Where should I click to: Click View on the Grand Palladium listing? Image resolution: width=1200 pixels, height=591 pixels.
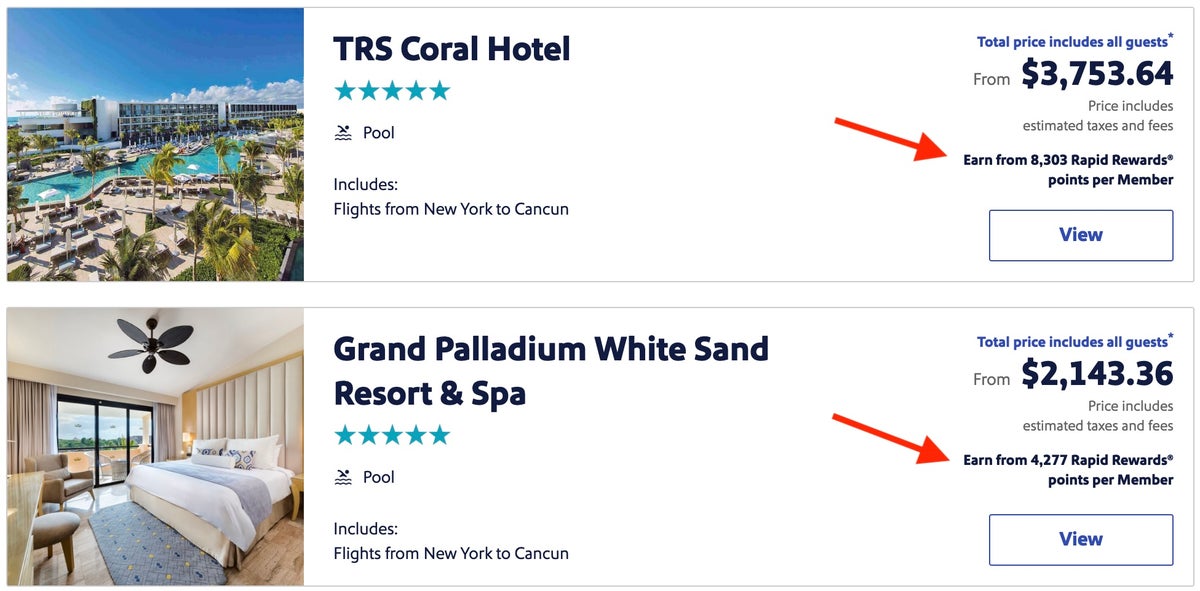(1081, 539)
